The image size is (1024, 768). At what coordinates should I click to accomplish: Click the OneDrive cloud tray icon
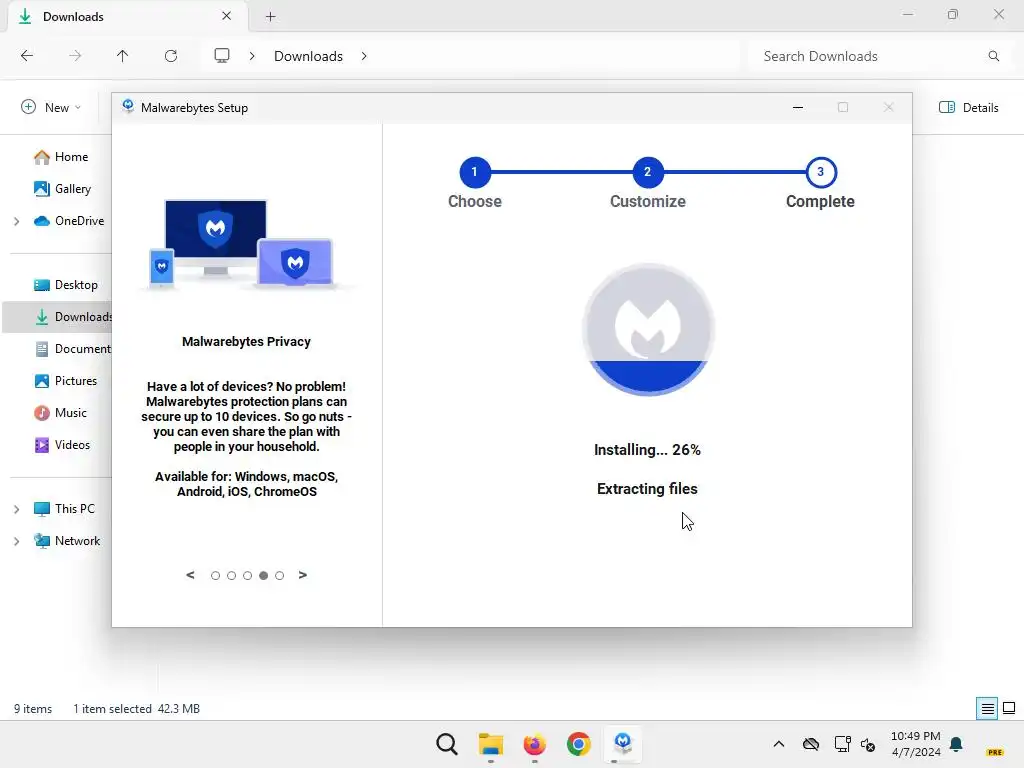point(810,744)
